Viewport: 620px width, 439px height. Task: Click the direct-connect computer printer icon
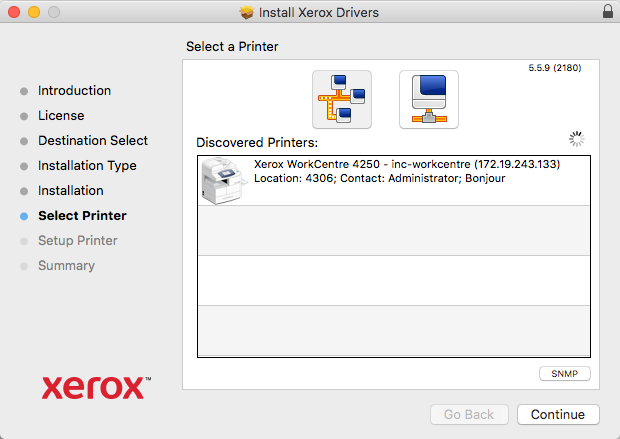429,99
